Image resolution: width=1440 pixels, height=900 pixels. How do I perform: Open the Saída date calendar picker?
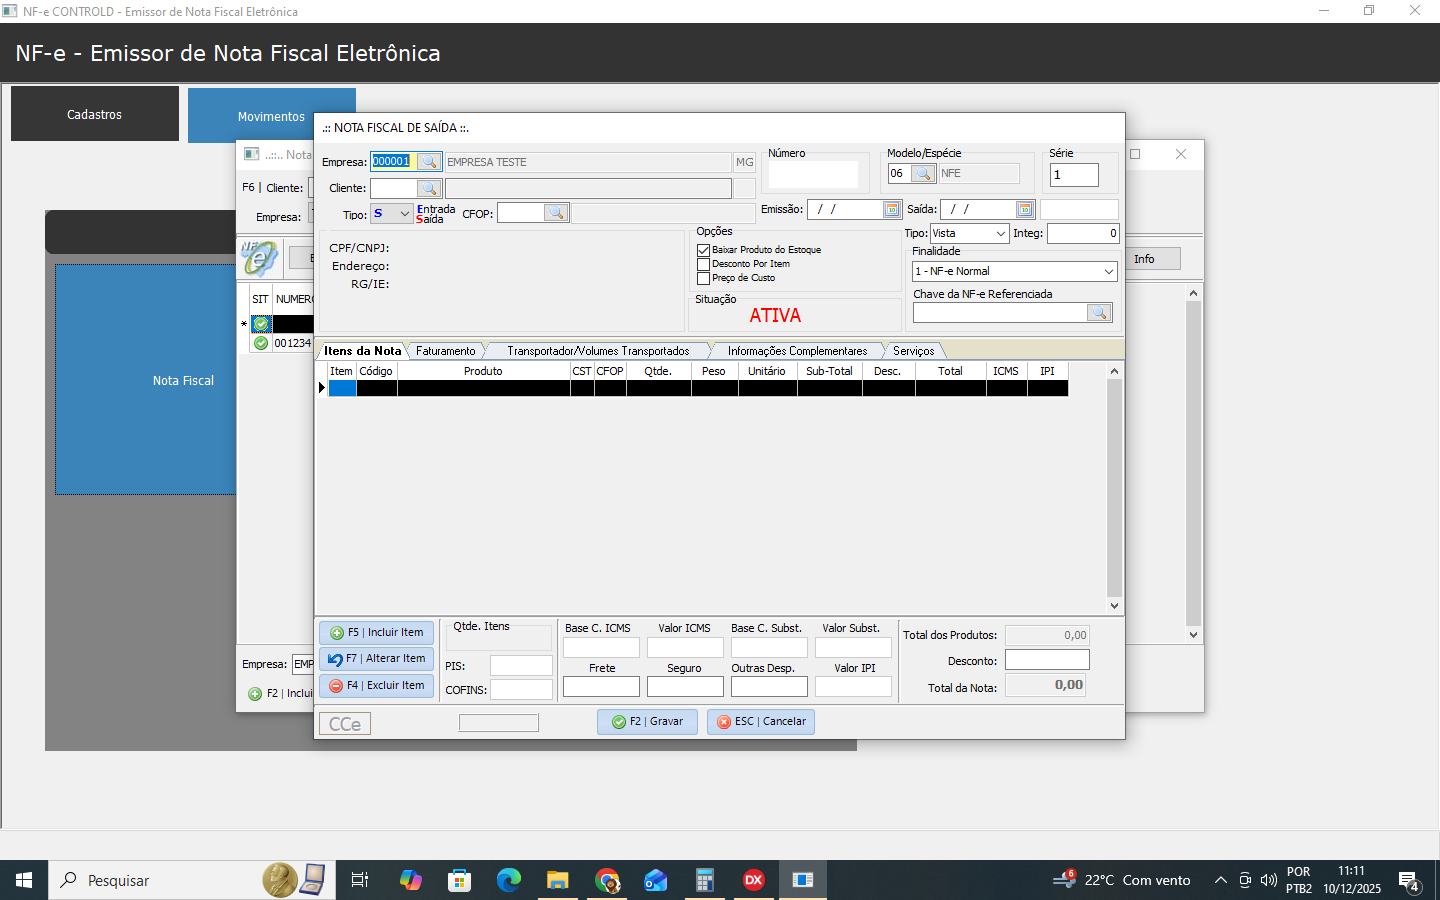[1024, 209]
